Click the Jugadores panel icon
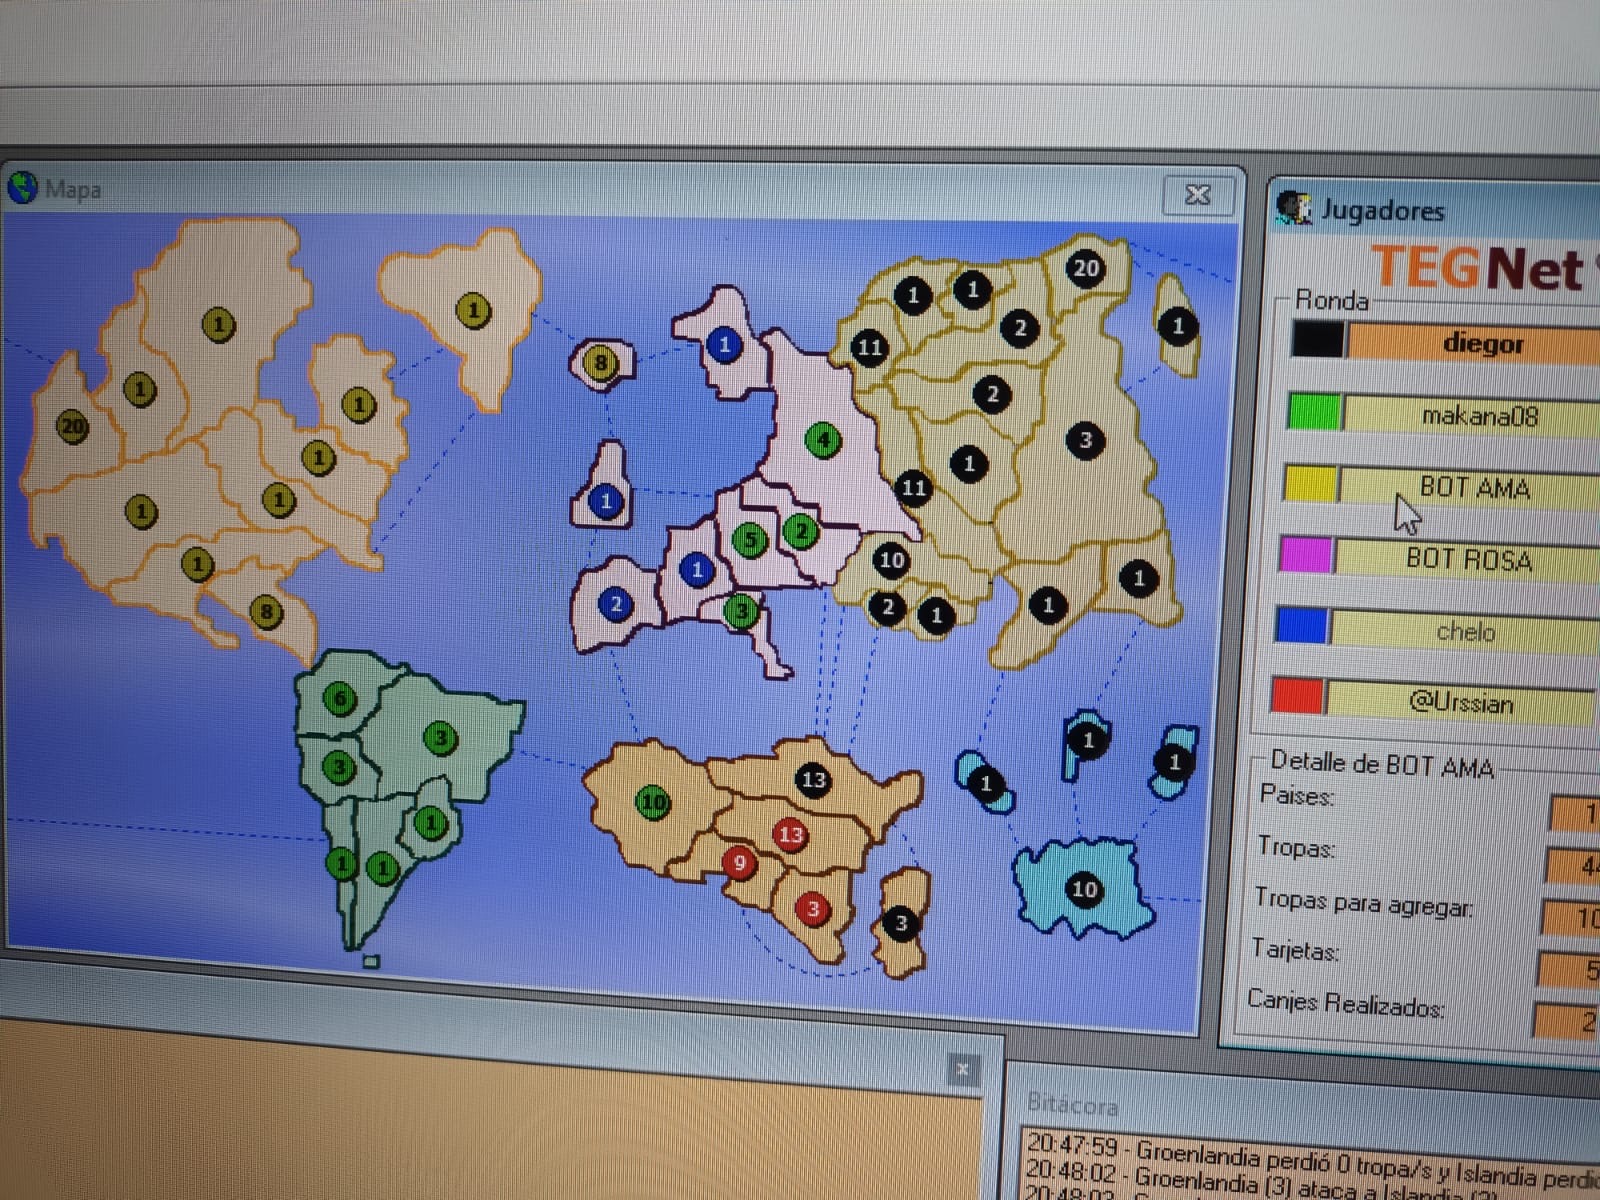 click(1294, 208)
